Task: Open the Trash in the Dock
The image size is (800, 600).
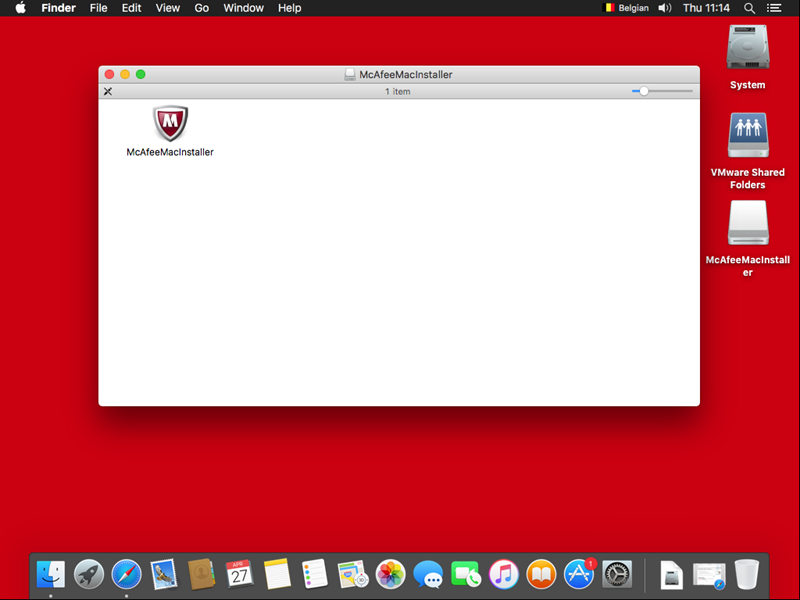Action: coord(747,574)
